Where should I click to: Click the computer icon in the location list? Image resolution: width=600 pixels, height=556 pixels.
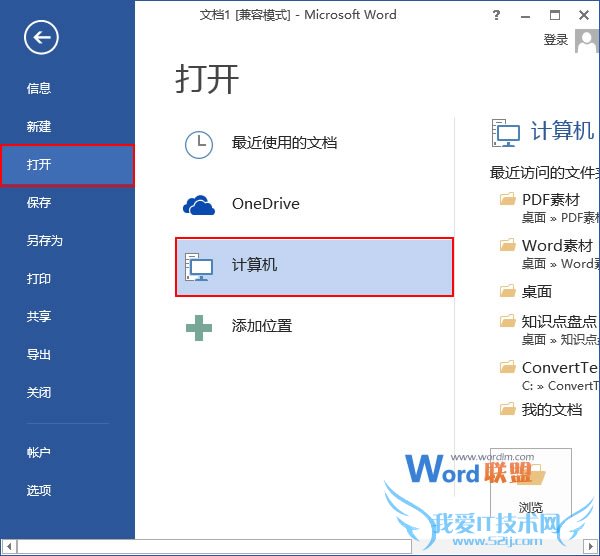coord(199,266)
